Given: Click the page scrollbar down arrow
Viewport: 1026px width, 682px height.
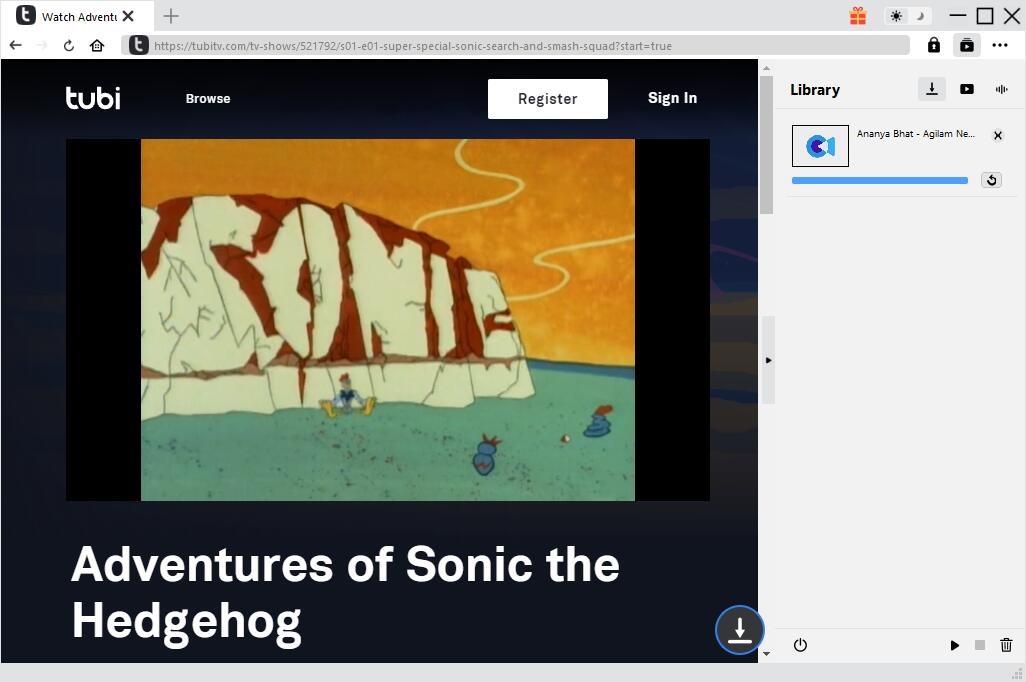Looking at the screenshot, I should pos(766,653).
